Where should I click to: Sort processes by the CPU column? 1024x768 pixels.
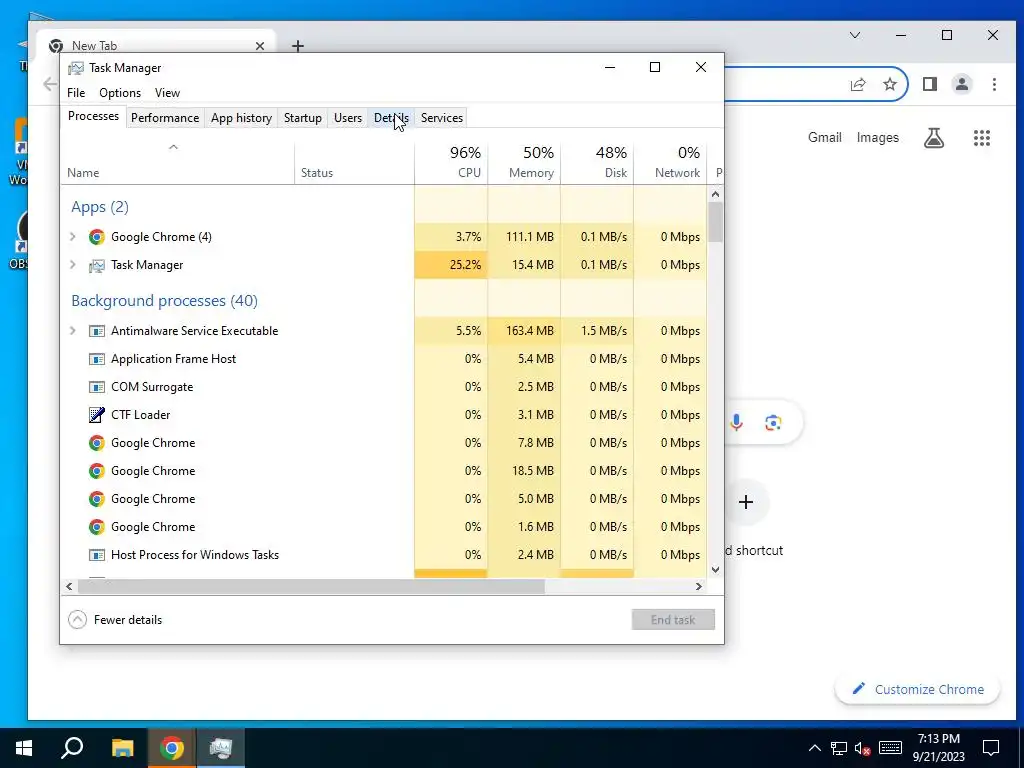click(451, 162)
